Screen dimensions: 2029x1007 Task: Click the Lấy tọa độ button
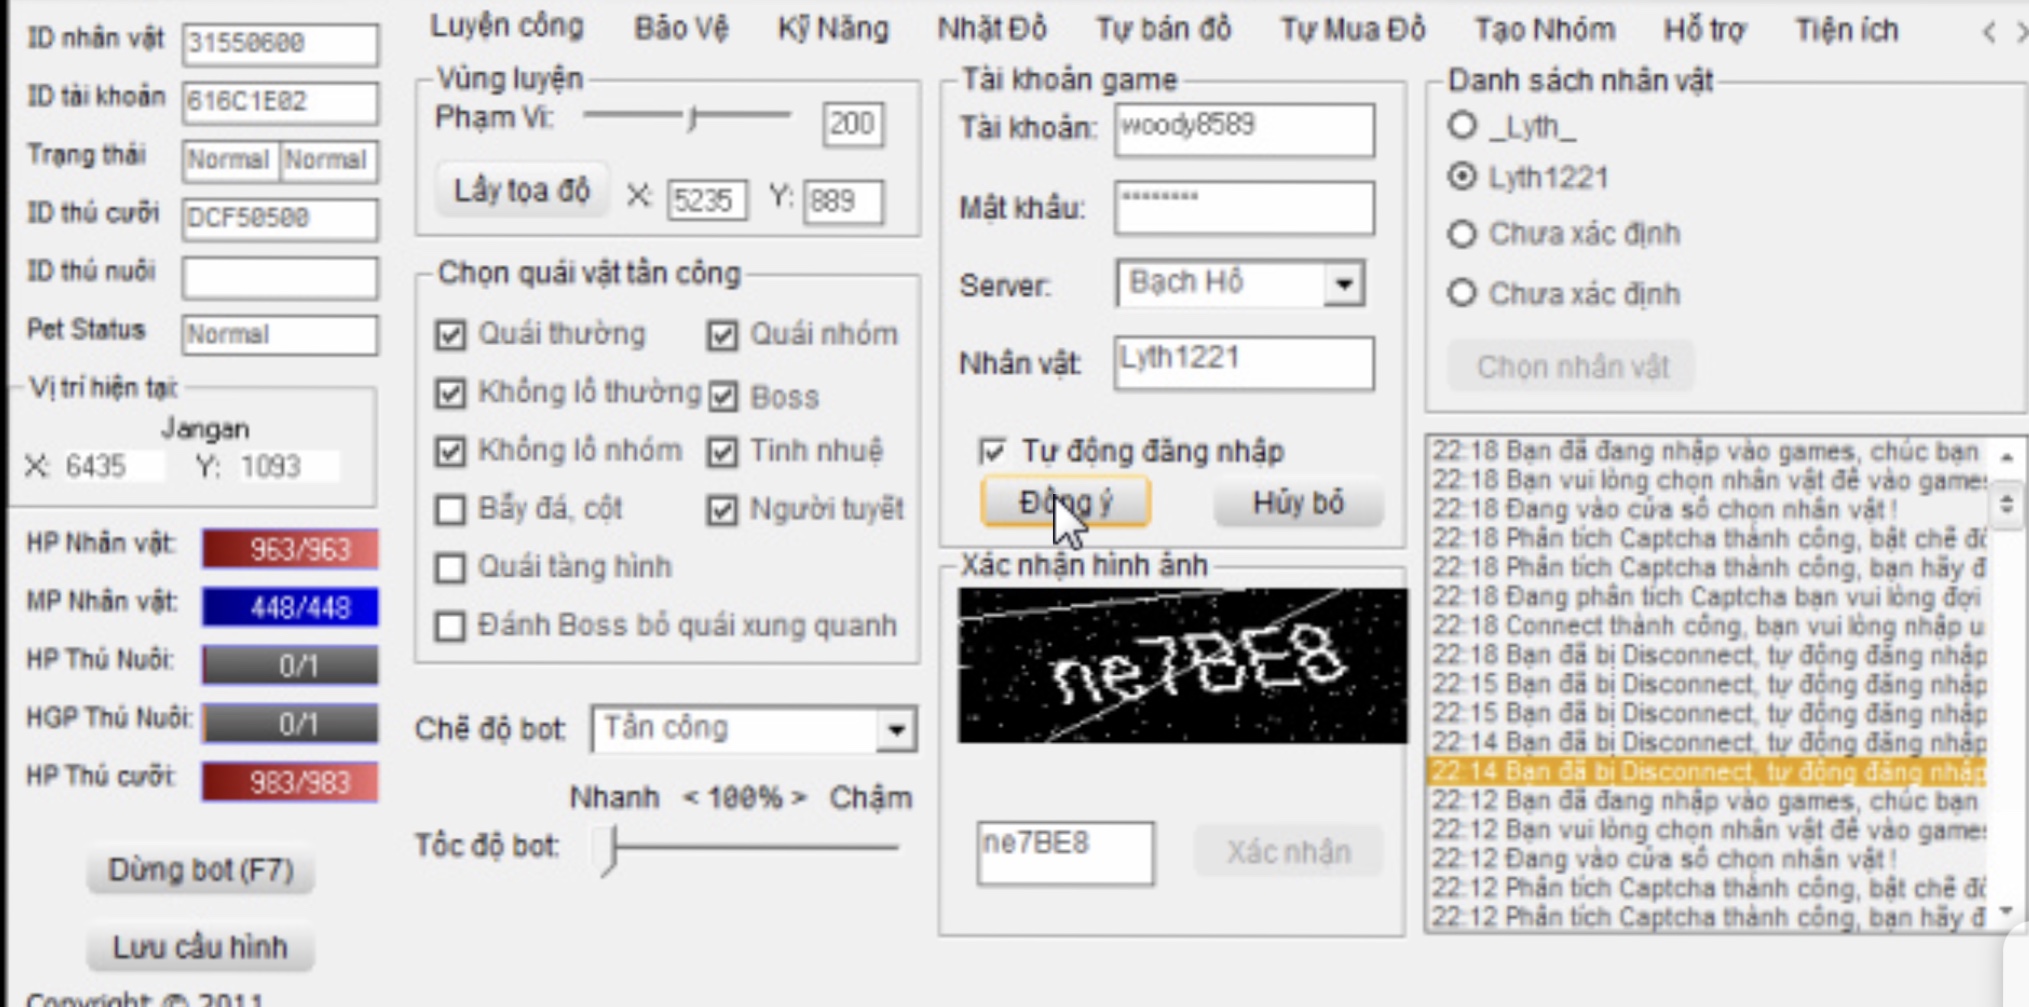tap(522, 191)
